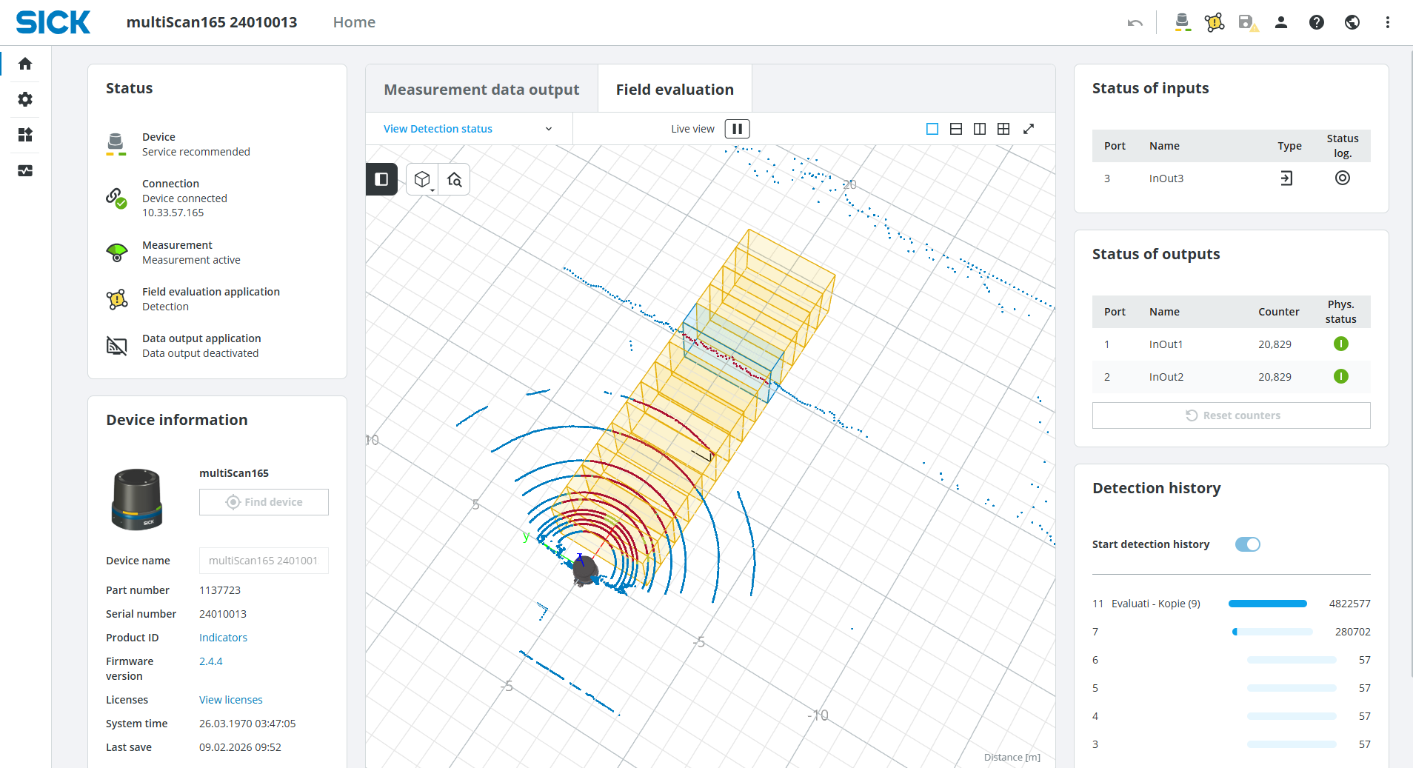
Task: Reset view with home zoom icon
Action: click(454, 180)
